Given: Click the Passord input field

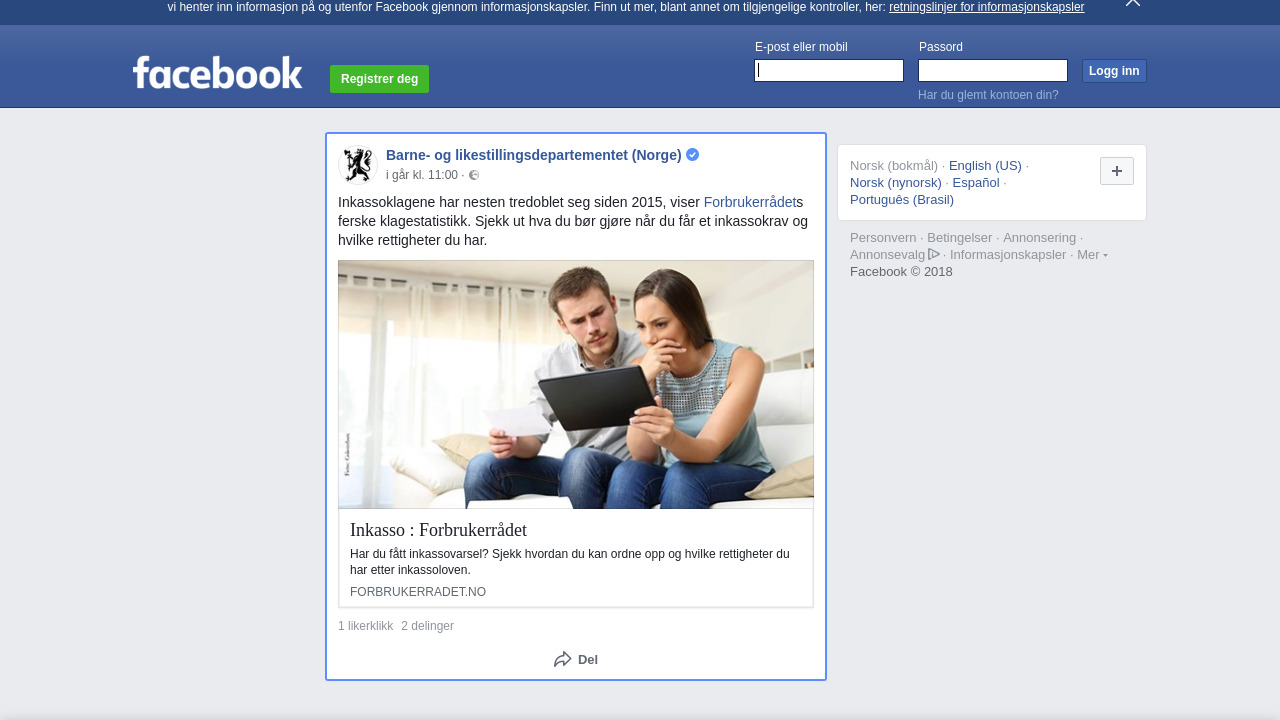Looking at the screenshot, I should tap(992, 70).
